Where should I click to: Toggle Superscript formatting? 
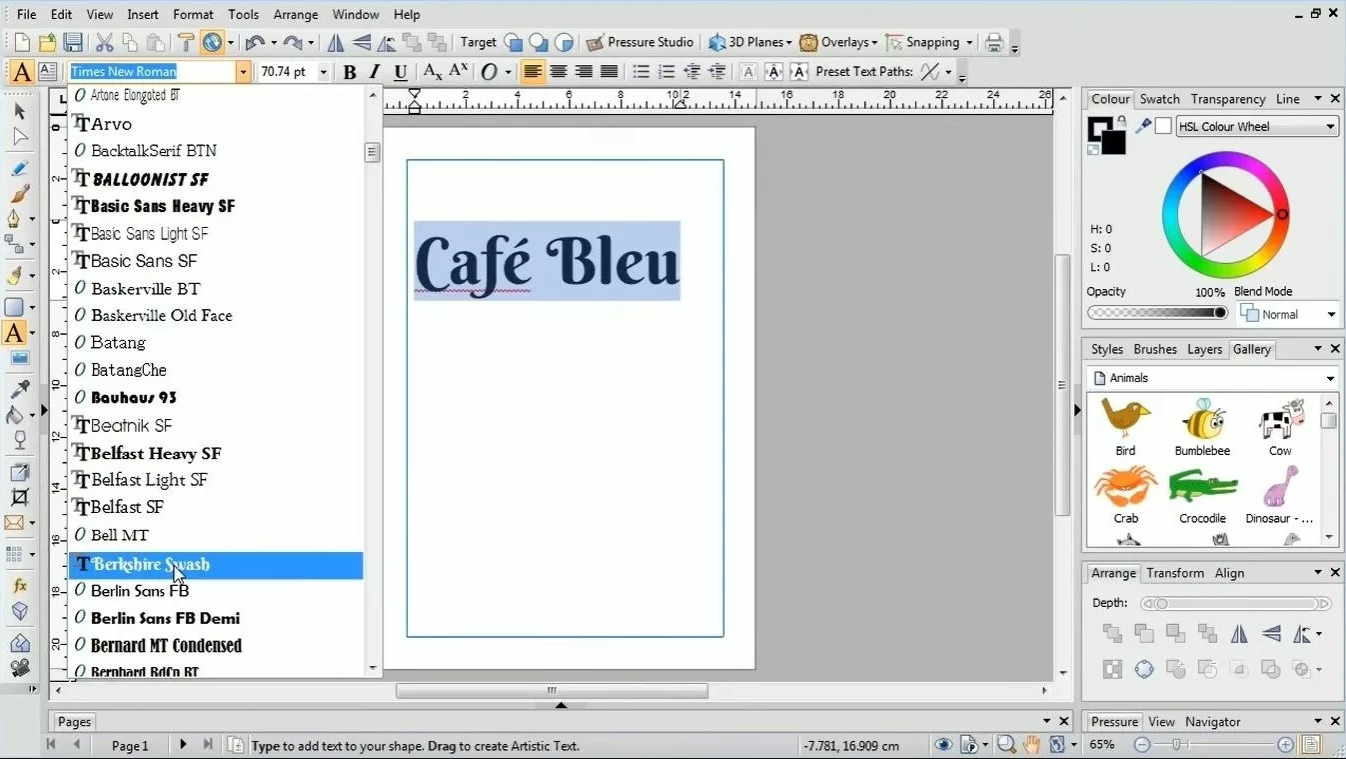[x=458, y=72]
